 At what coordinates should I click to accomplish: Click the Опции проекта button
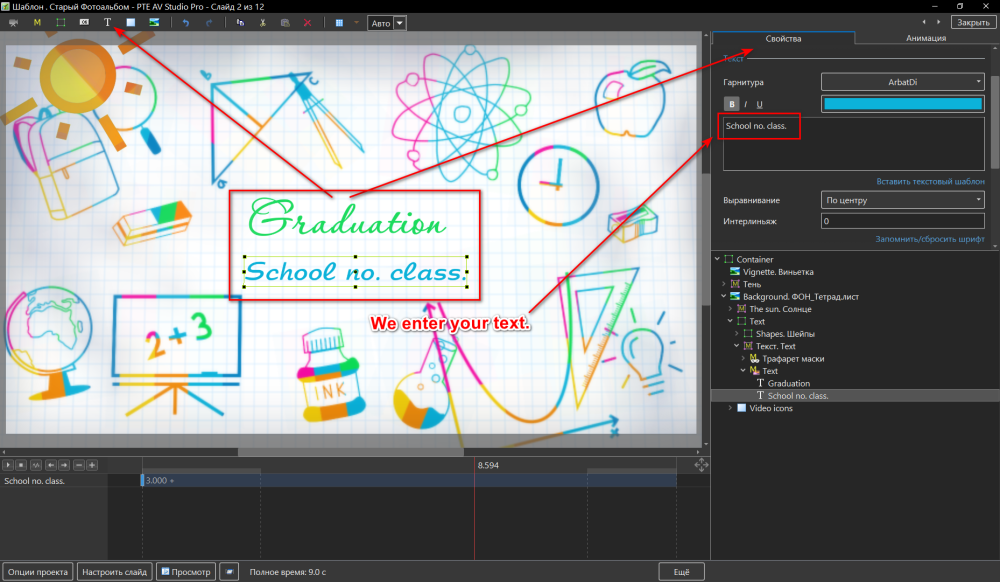38,572
